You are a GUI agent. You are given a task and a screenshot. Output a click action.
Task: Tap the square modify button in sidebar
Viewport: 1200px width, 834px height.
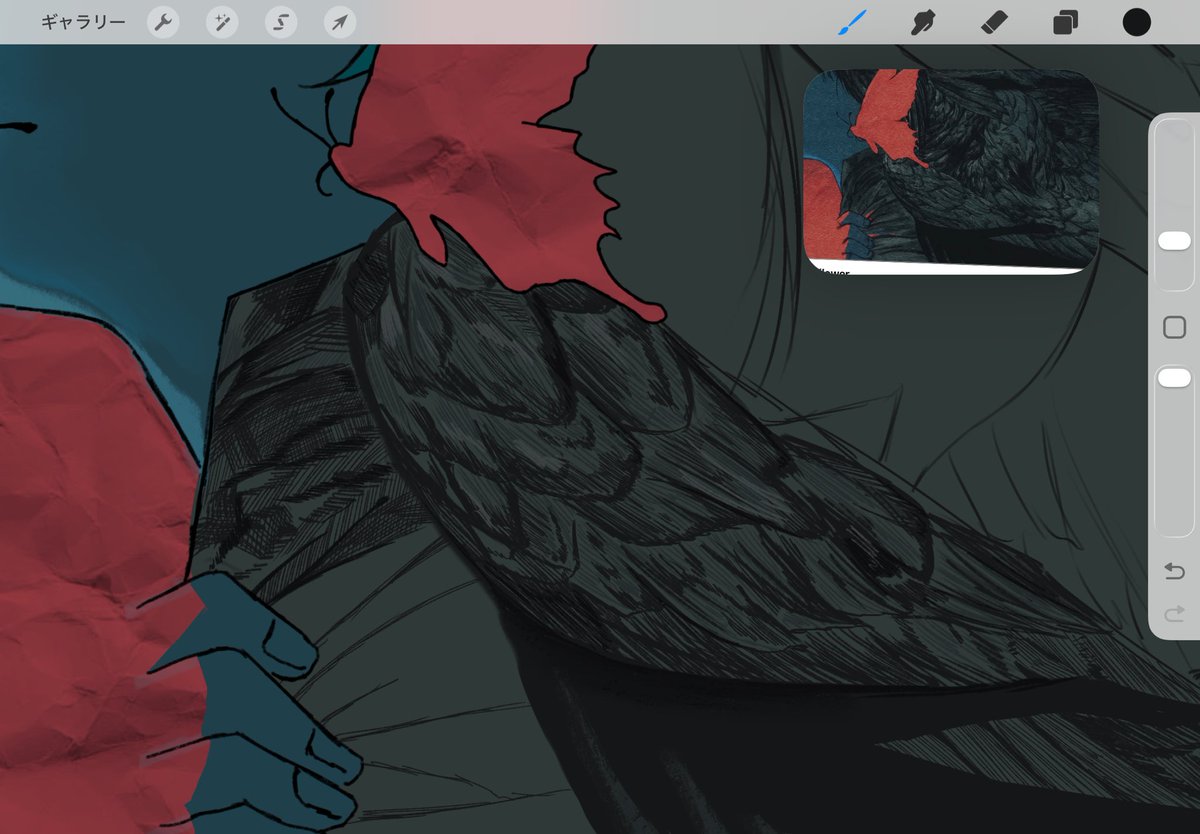click(x=1175, y=327)
